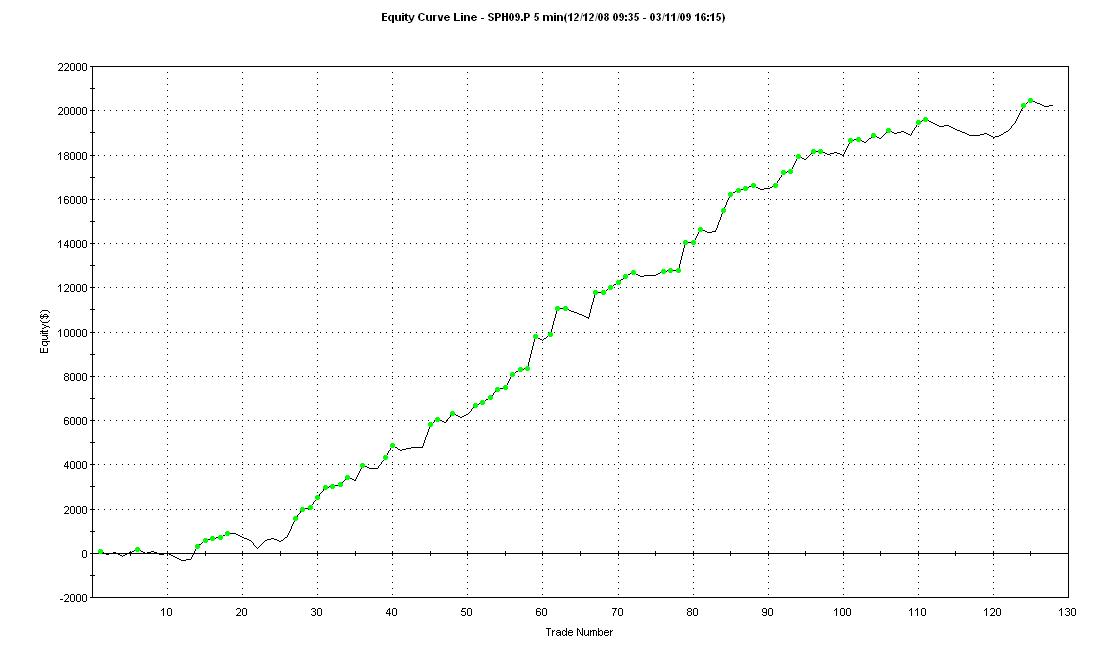Click the y-axis value 16000
The width and height of the screenshot is (1118, 646).
[x=73, y=200]
